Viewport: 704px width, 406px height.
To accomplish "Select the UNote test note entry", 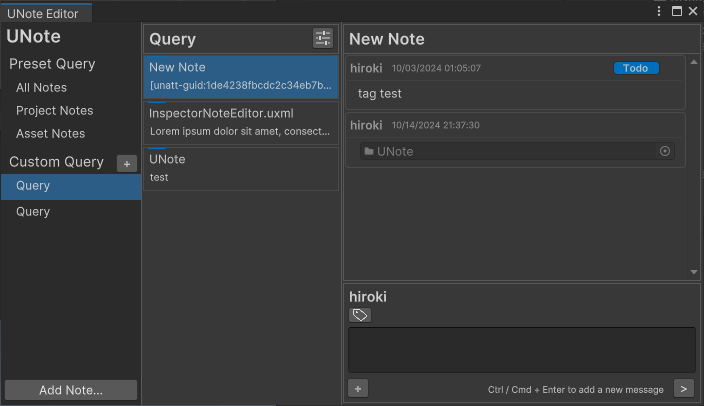I will [x=241, y=169].
